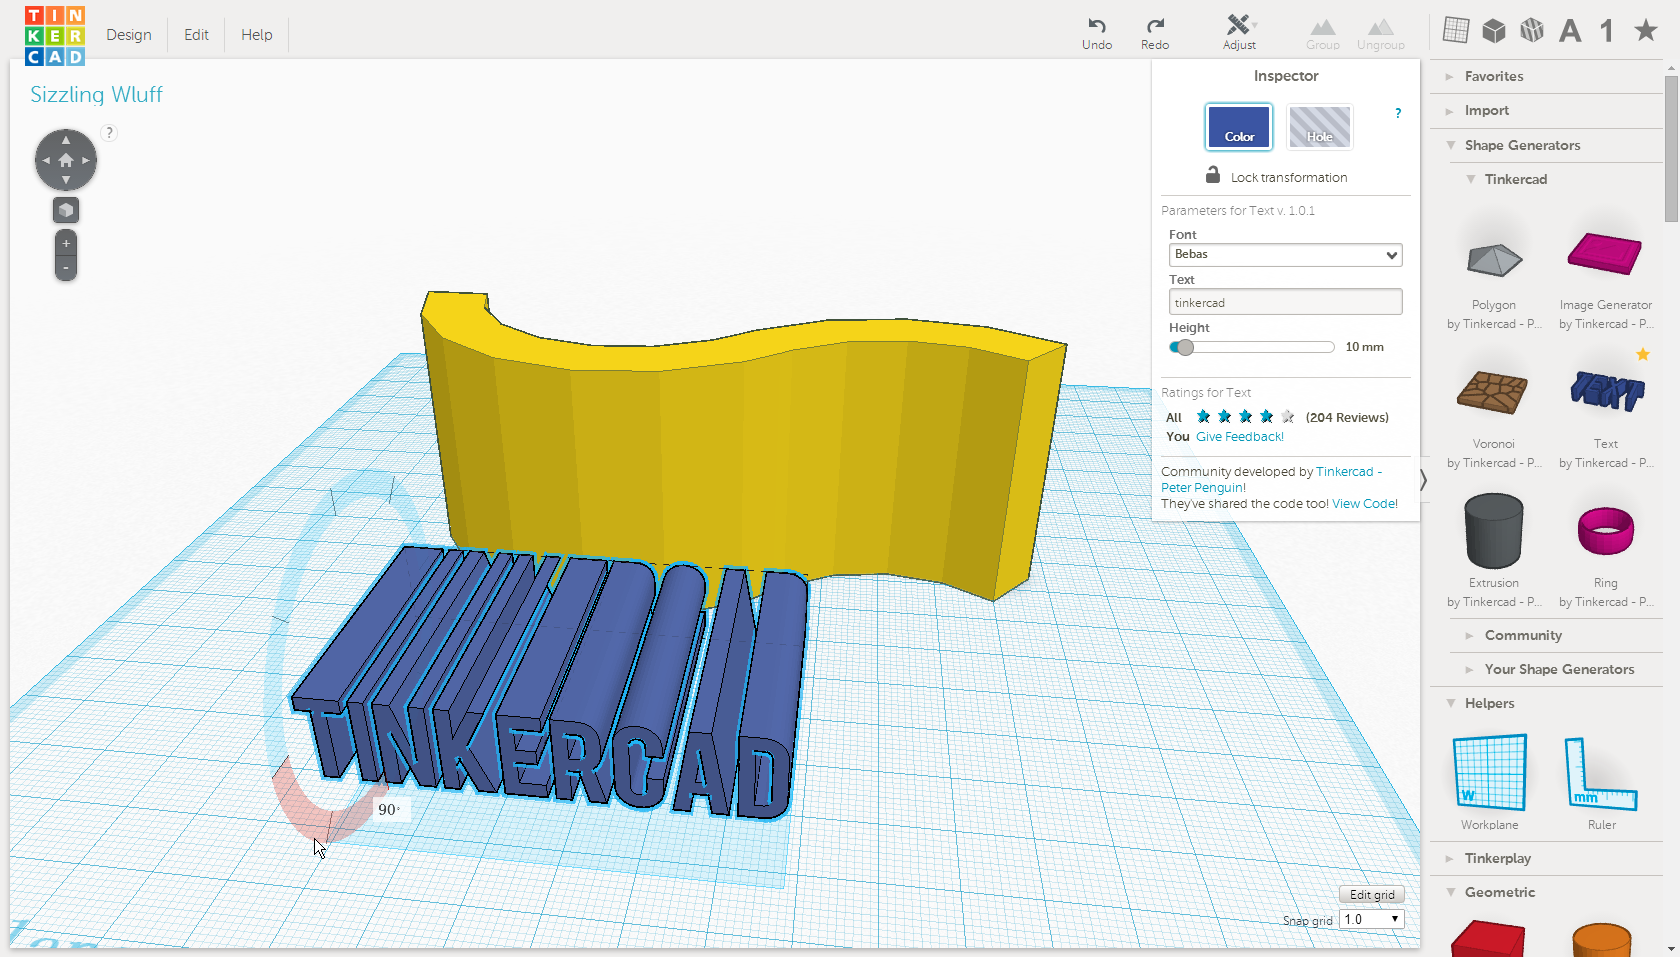Viewport: 1680px width, 957px height.
Task: Open the Help menu
Action: point(256,34)
